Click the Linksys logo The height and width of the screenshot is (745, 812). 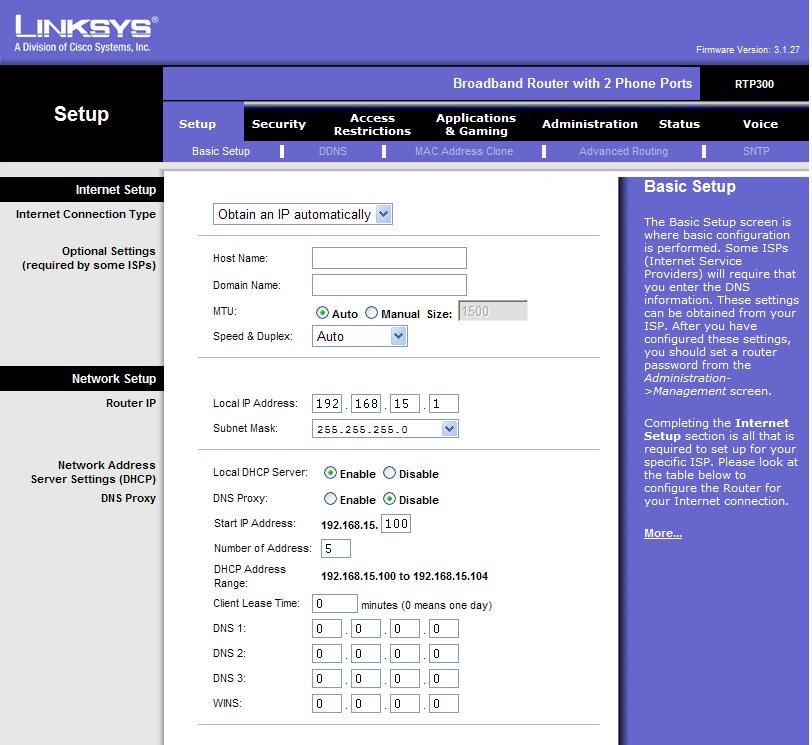pyautogui.click(x=86, y=34)
